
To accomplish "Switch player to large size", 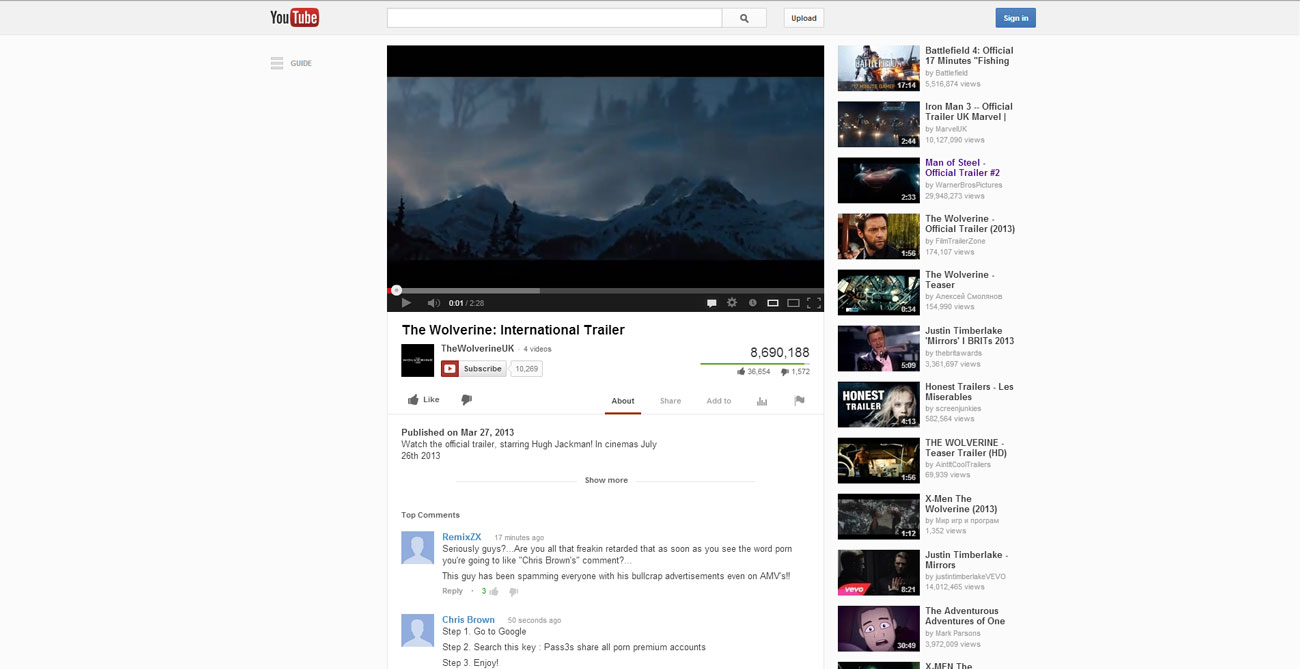I will (x=794, y=303).
